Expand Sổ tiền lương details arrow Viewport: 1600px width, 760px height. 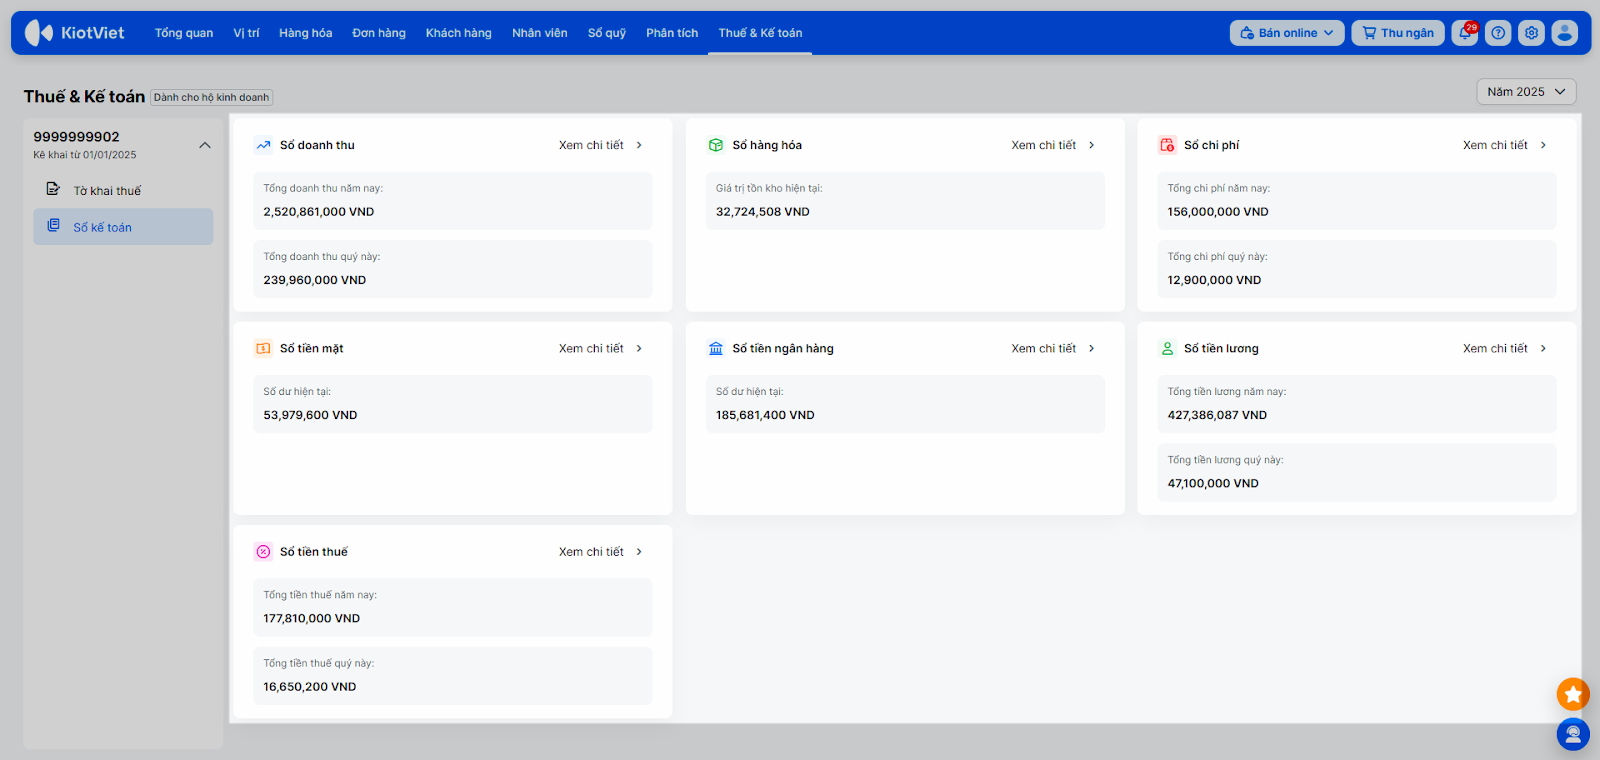click(x=1543, y=348)
